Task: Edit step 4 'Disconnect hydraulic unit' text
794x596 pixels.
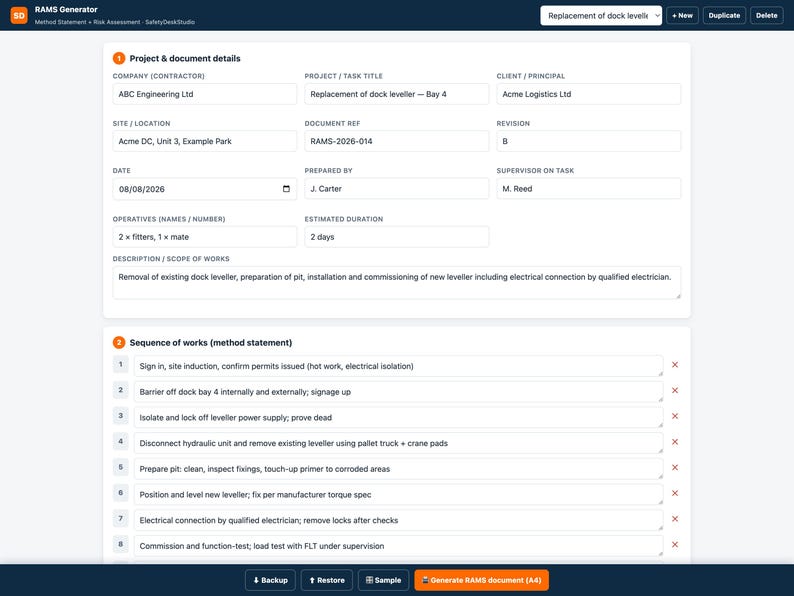Action: pos(398,443)
